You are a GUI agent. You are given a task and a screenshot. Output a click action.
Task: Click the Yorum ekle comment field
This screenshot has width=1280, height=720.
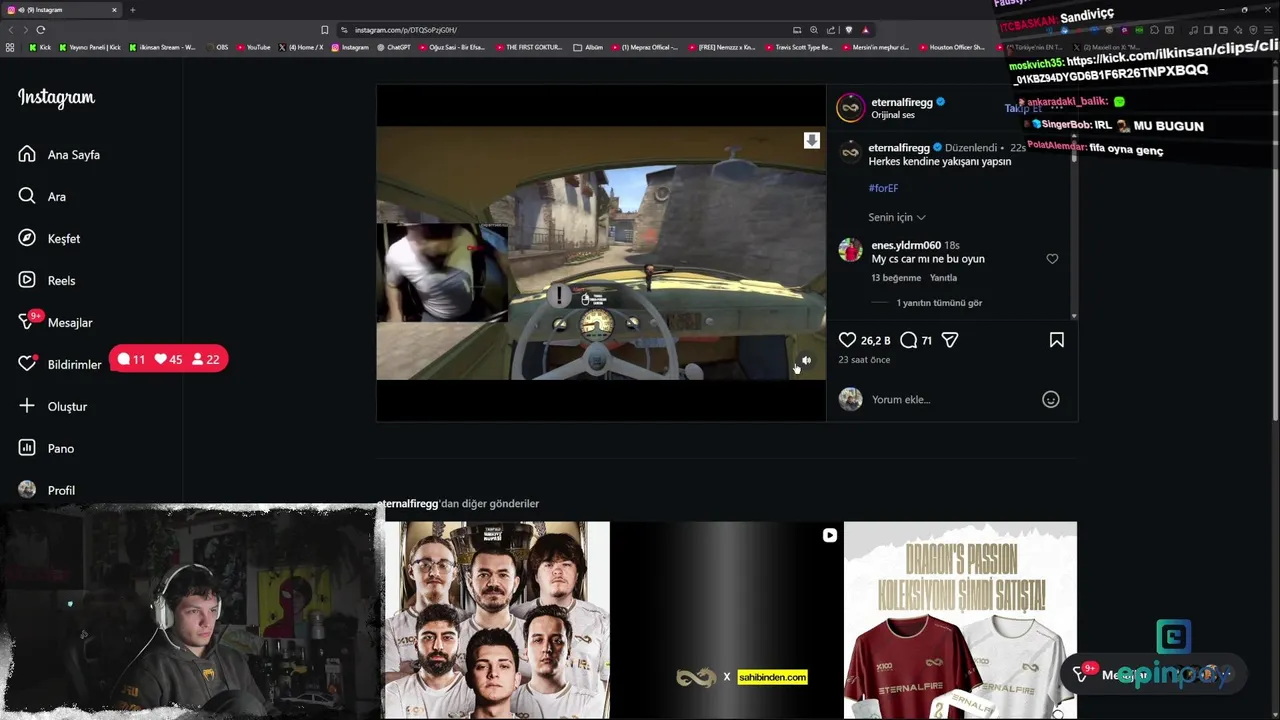click(x=950, y=399)
